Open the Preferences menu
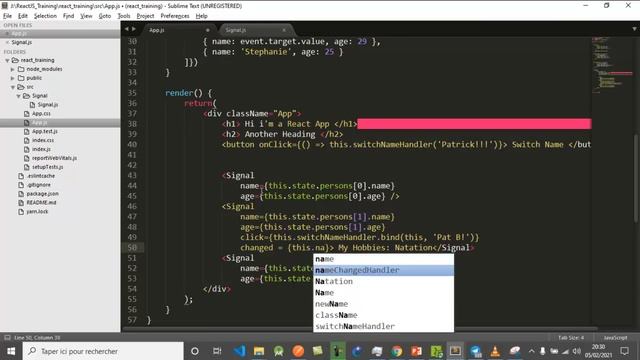The width and height of the screenshot is (640, 360). click(175, 16)
